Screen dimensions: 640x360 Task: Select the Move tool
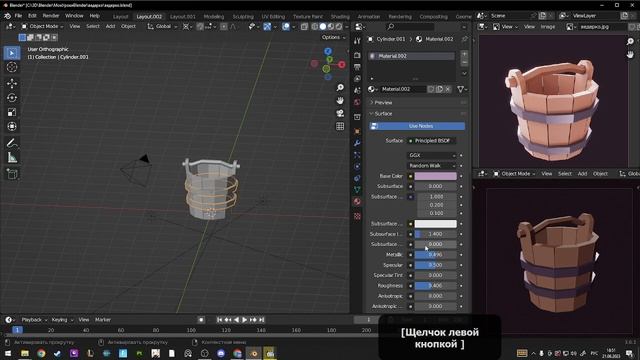point(12,83)
